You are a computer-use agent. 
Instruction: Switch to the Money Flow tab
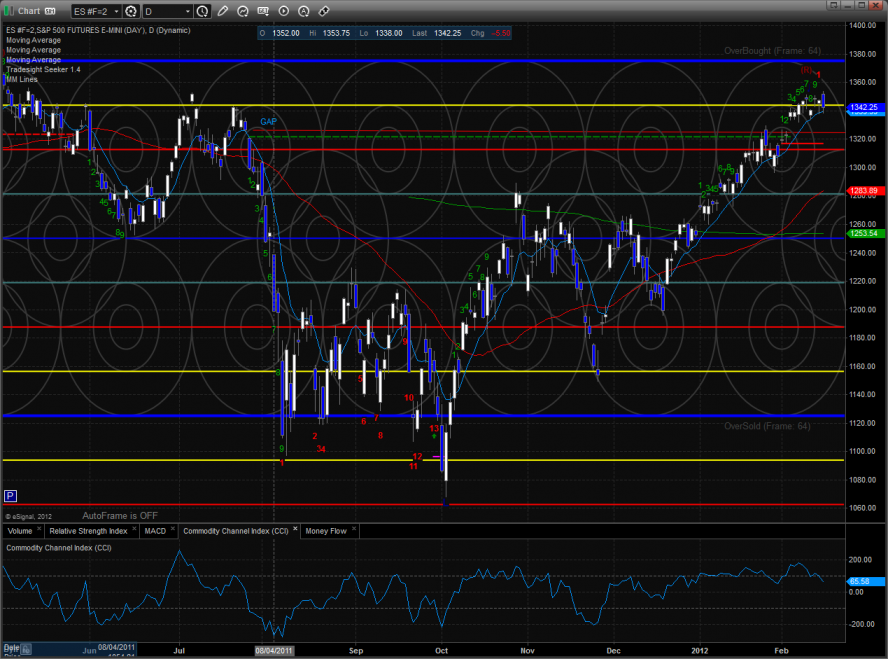(326, 531)
